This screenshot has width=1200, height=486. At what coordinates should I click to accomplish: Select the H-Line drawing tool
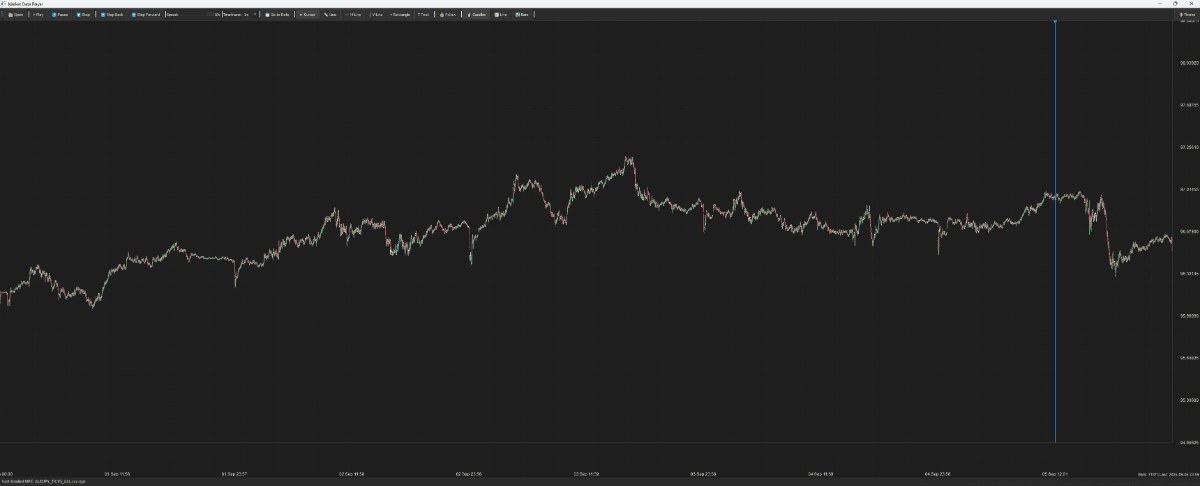[353, 15]
